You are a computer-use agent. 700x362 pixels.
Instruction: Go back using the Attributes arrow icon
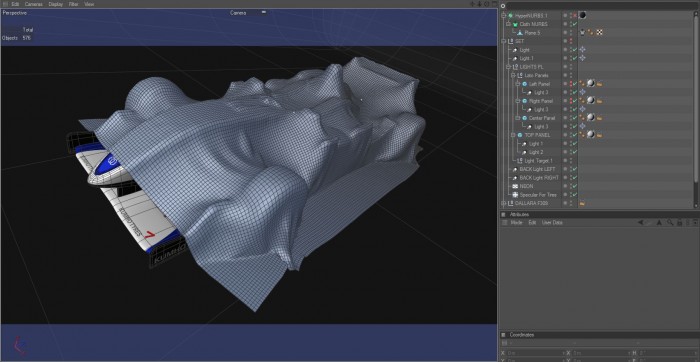tap(640, 222)
